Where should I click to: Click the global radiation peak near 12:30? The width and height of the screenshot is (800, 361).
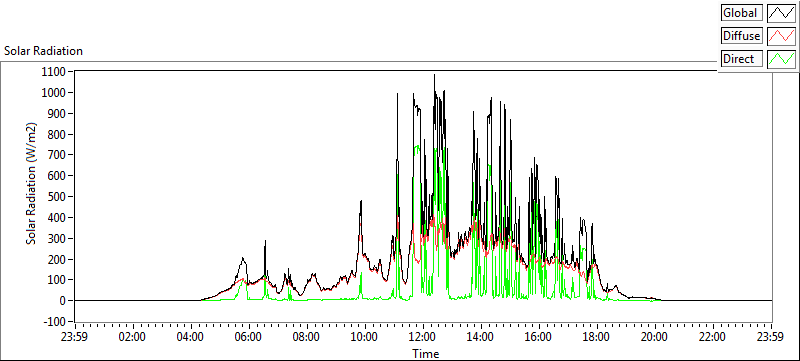[434, 75]
